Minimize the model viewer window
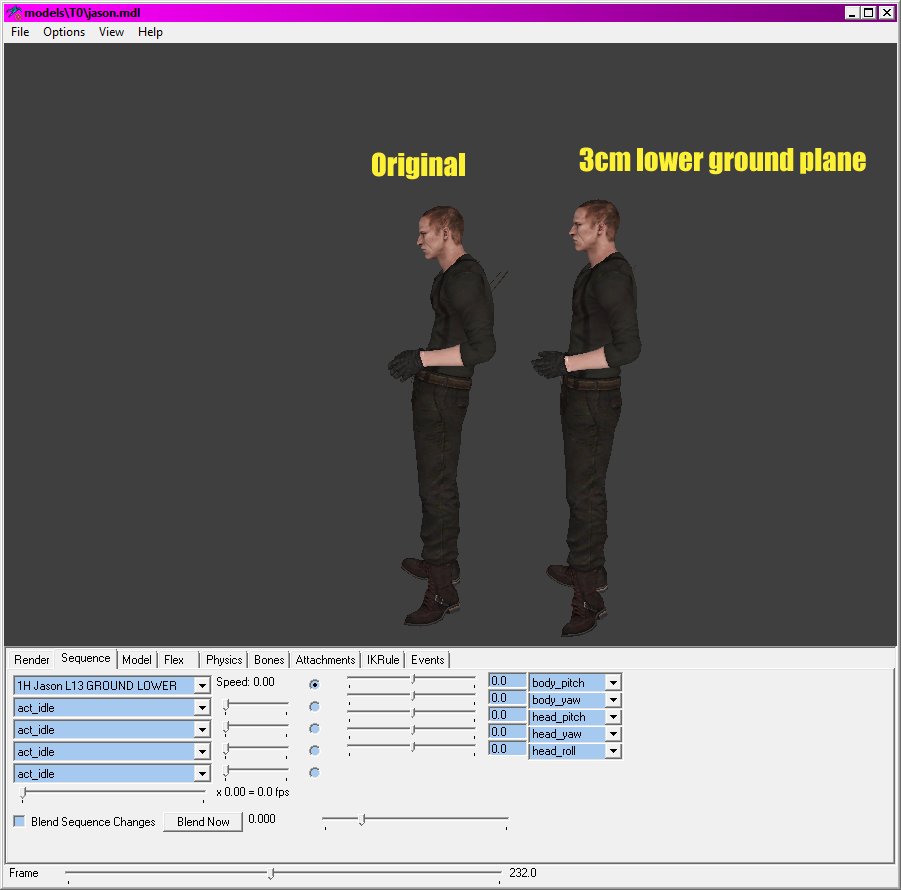The width and height of the screenshot is (901, 890). 852,13
